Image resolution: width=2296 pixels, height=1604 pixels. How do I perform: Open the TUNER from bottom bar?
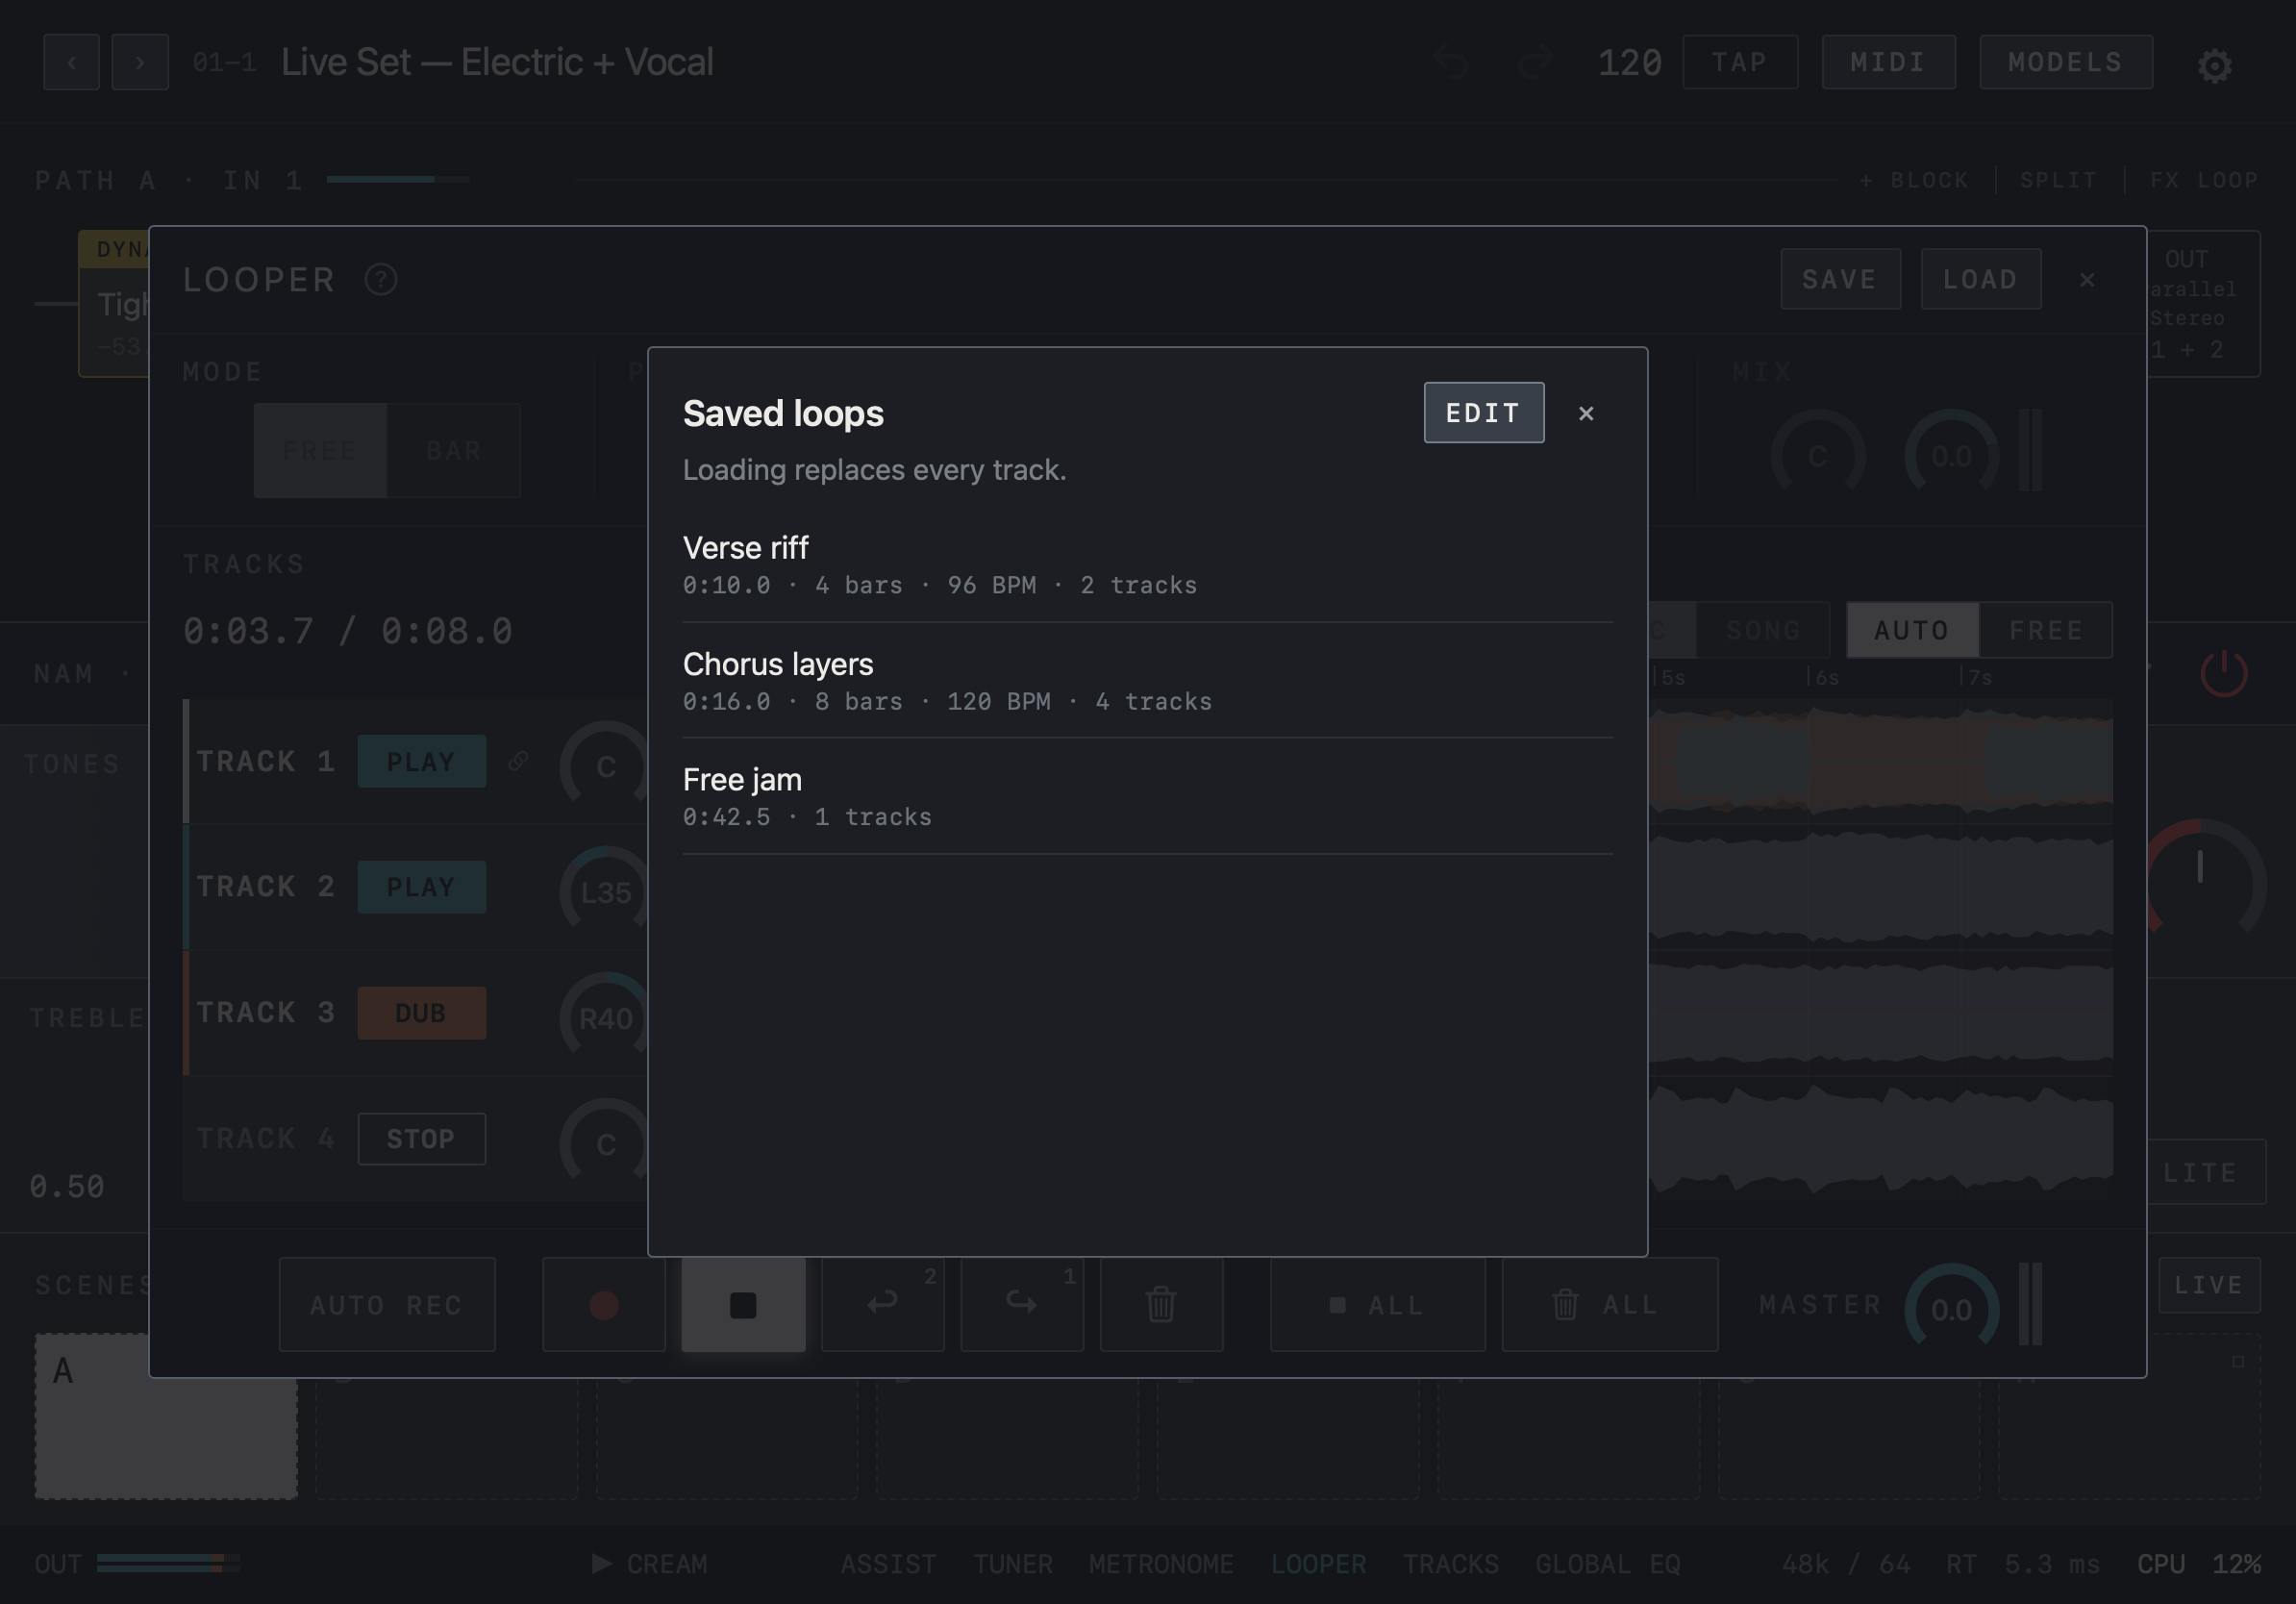1012,1564
